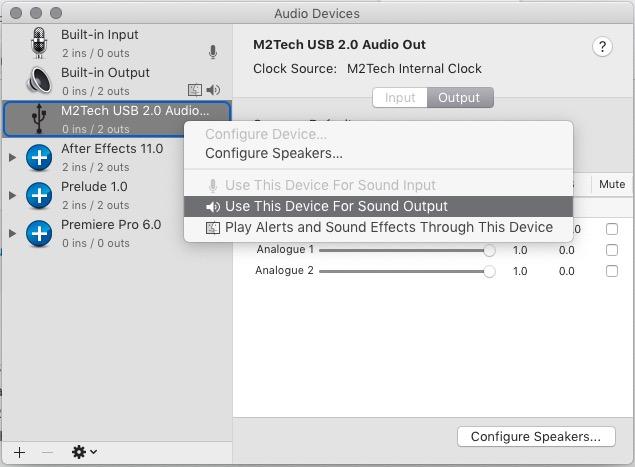Select Configure Speakers... in the context menu

click(274, 154)
